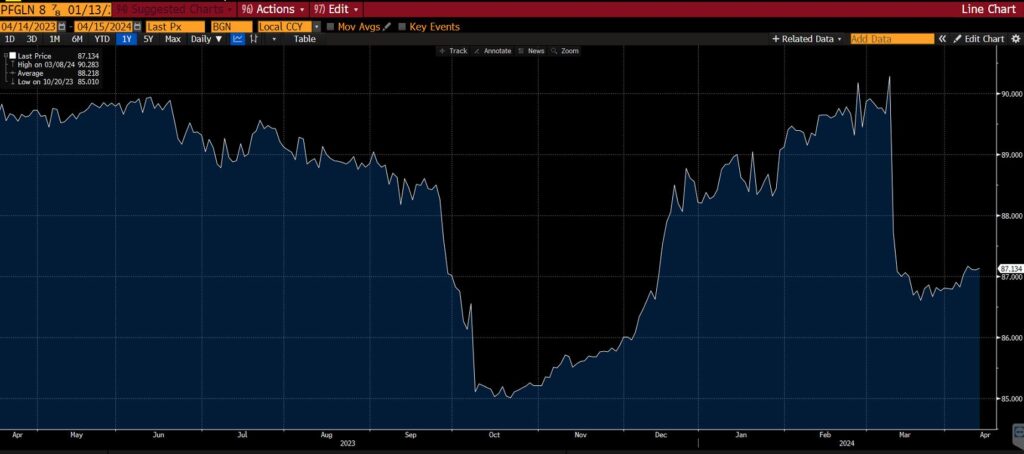Toggle the Last Price legend checkbox
1024x454 pixels.
point(12,56)
